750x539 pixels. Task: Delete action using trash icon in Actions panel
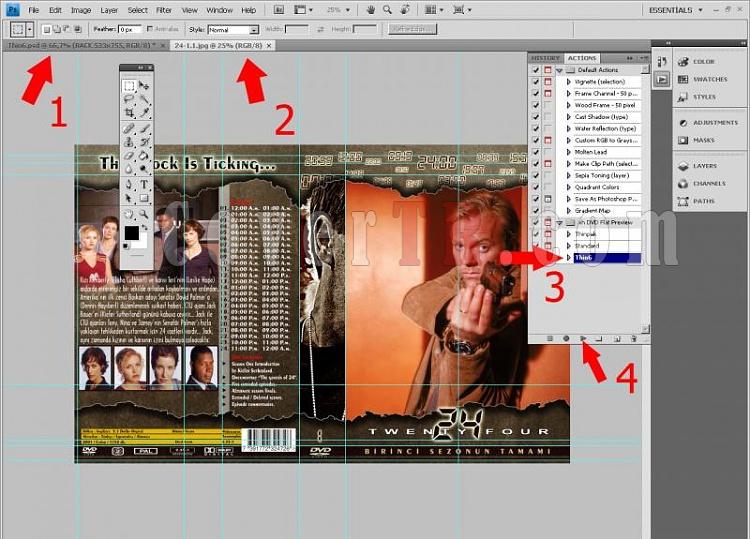click(634, 339)
